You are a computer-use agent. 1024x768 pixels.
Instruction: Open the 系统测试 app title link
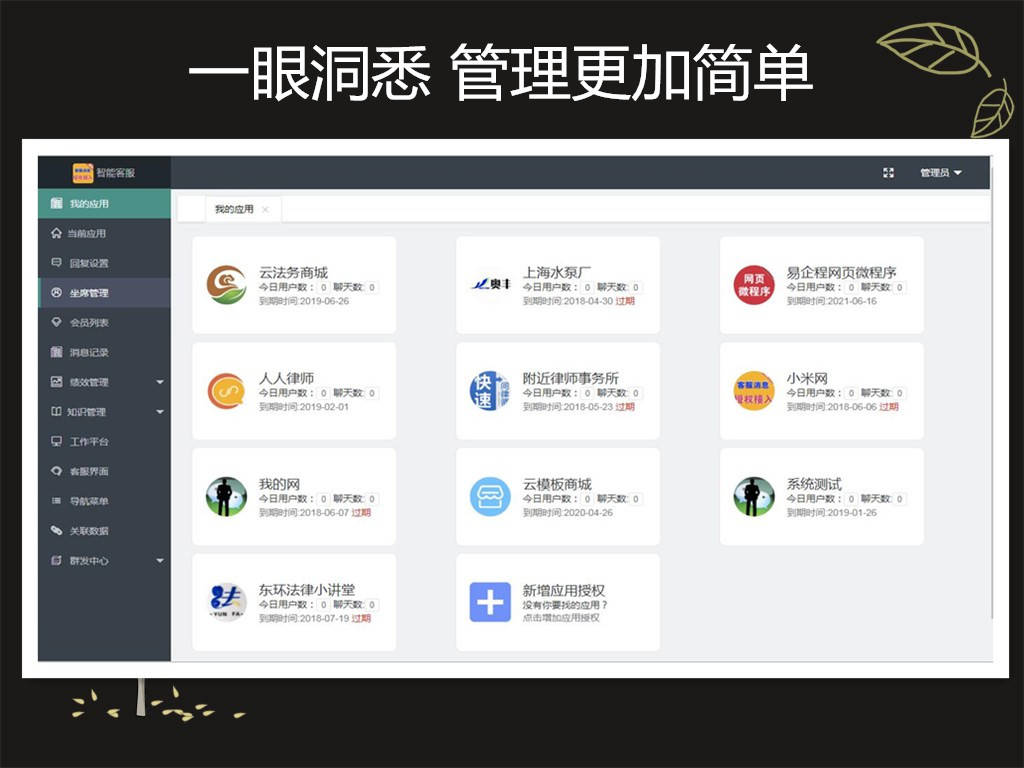coord(814,484)
